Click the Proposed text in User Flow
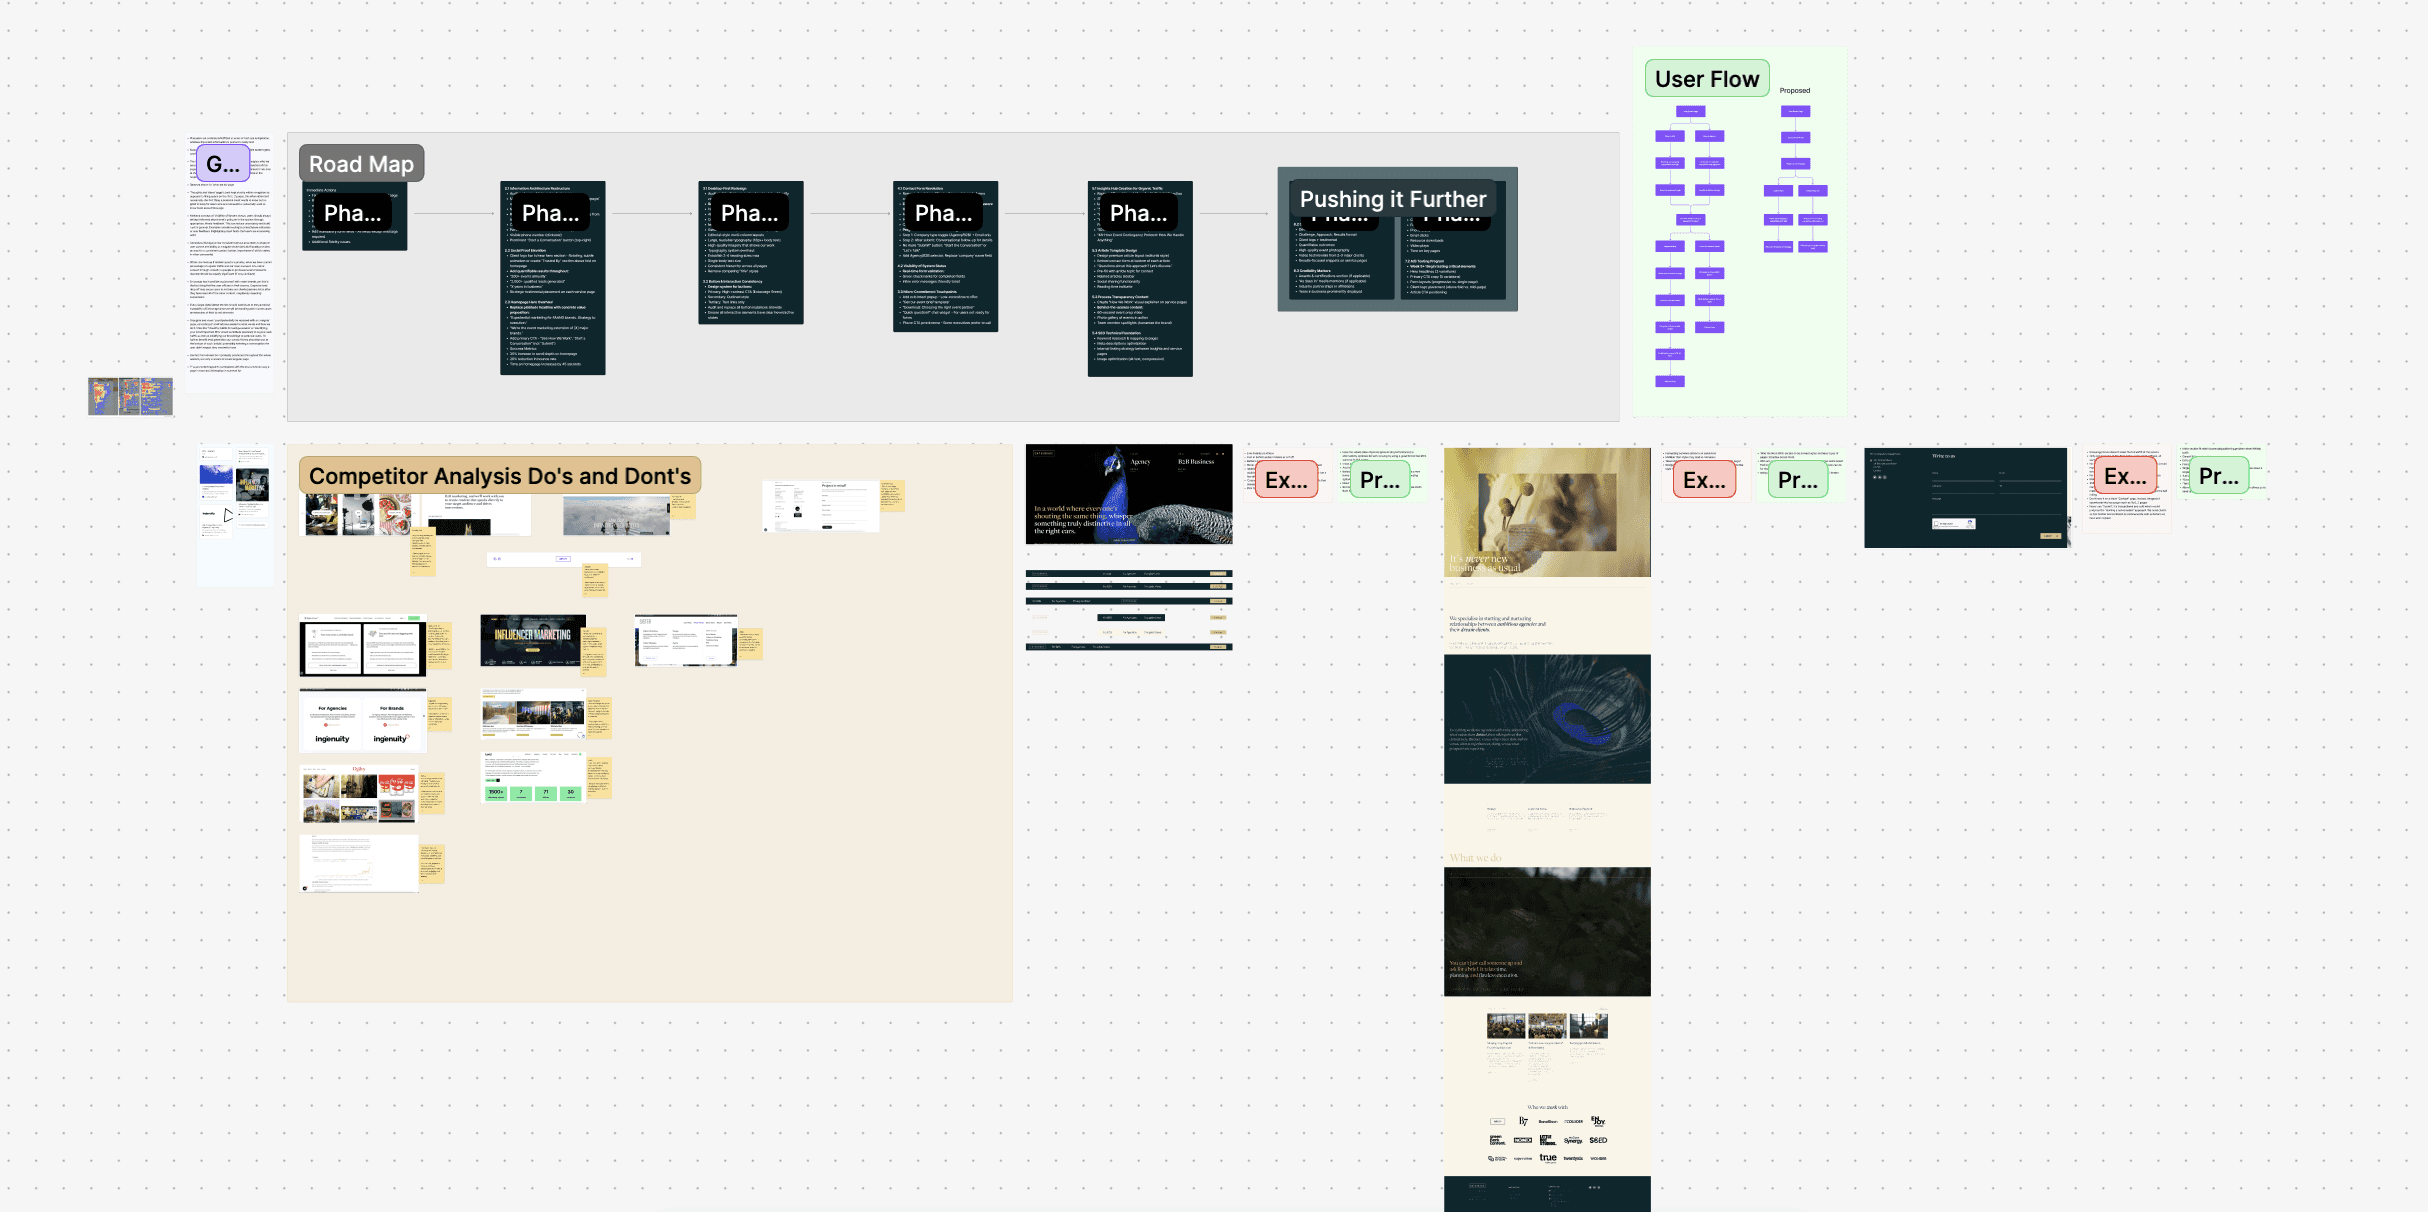The height and width of the screenshot is (1212, 2428). (1794, 91)
